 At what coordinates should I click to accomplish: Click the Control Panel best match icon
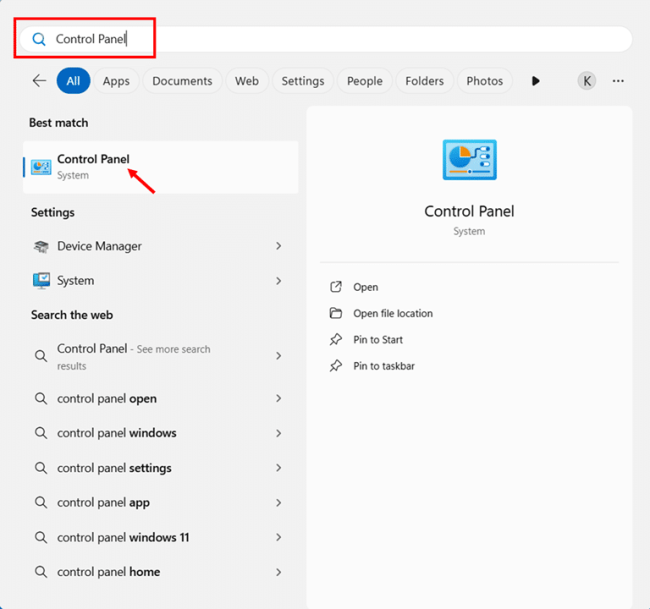tap(41, 167)
